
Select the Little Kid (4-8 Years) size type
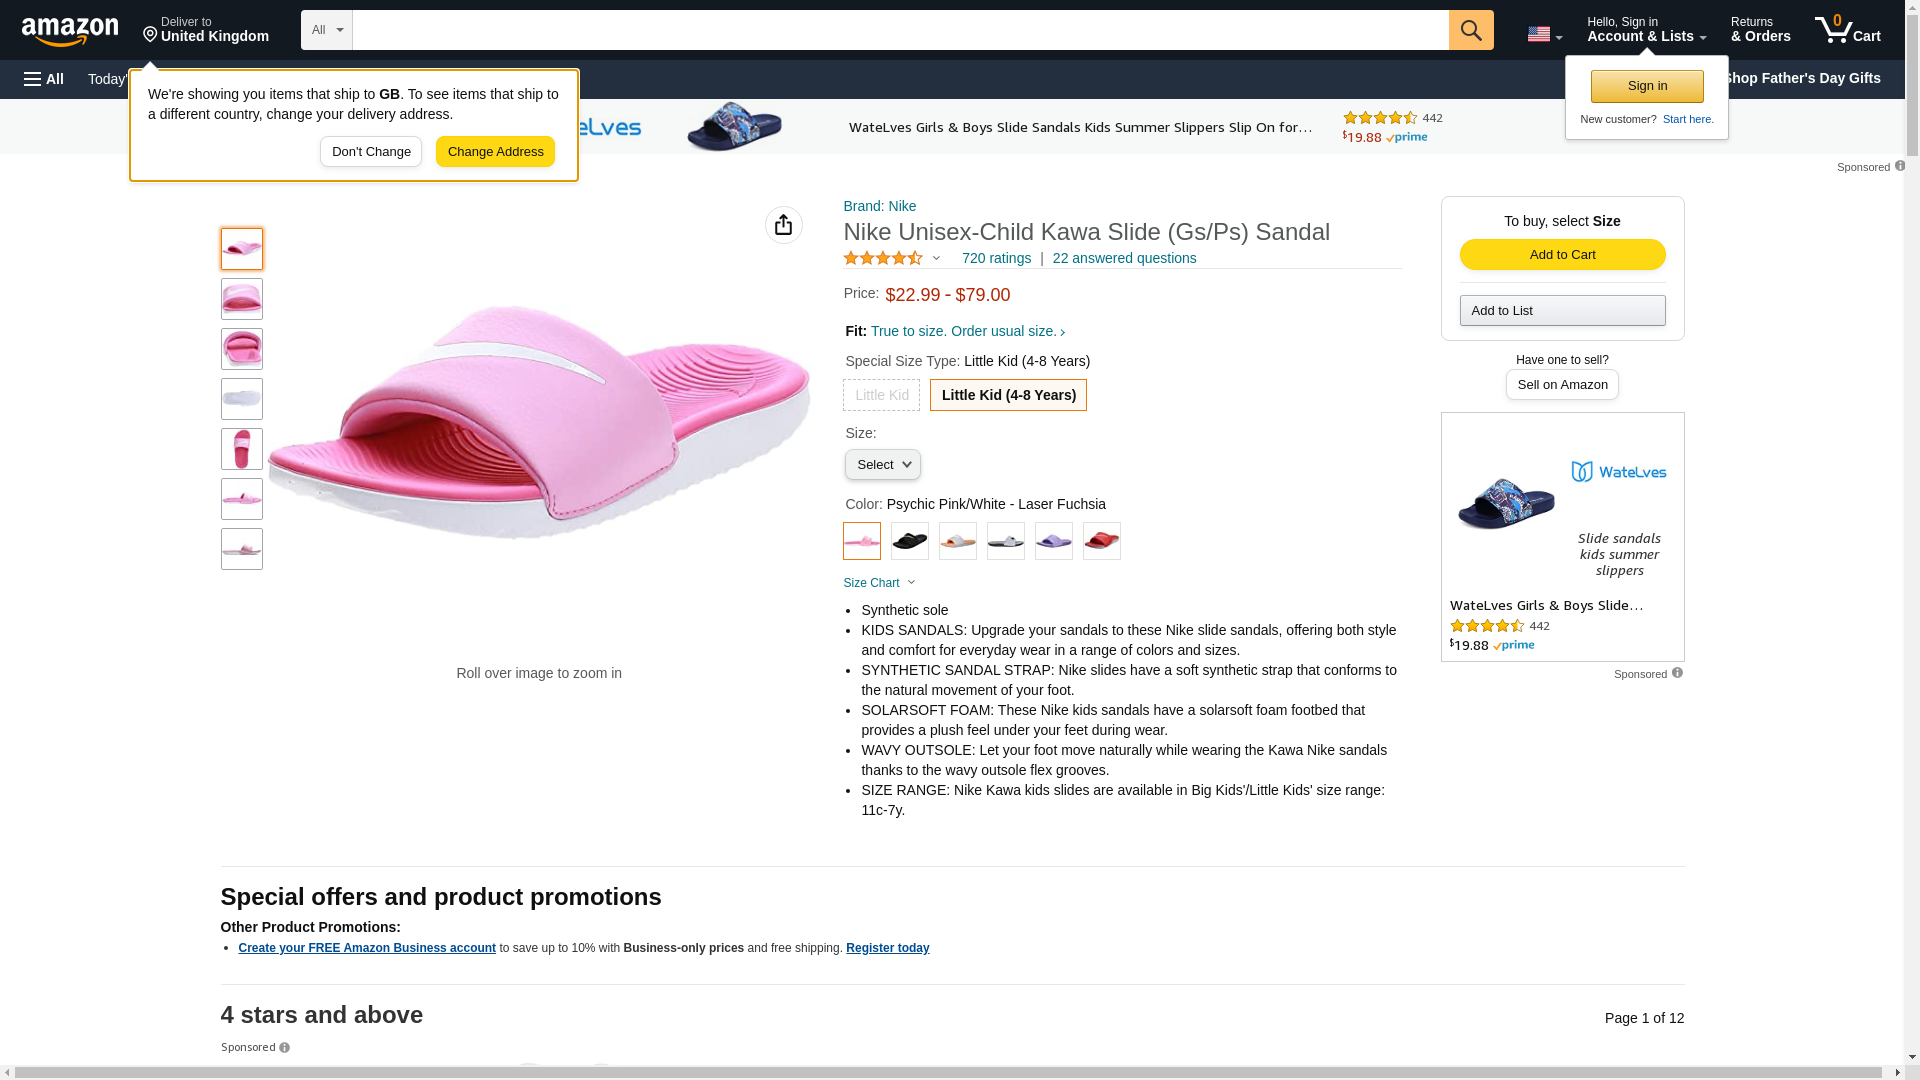tap(1008, 395)
